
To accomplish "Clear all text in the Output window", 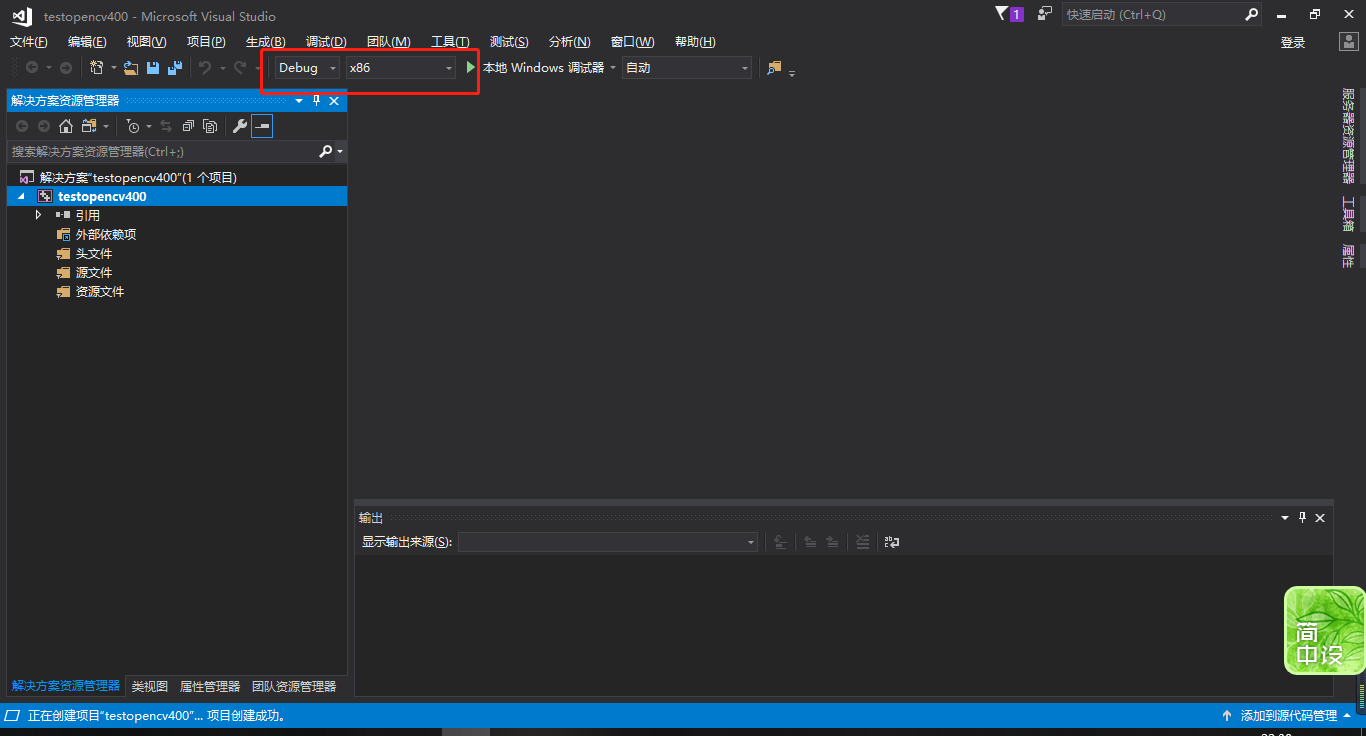I will [x=862, y=542].
